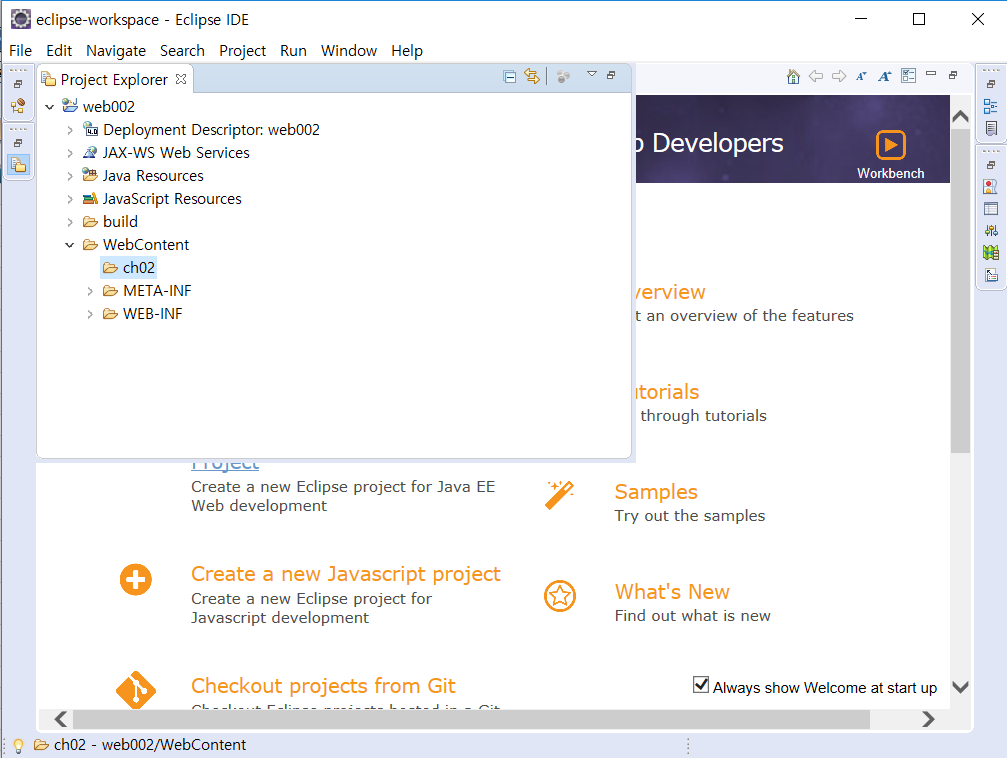Open the Run menu

click(x=293, y=51)
